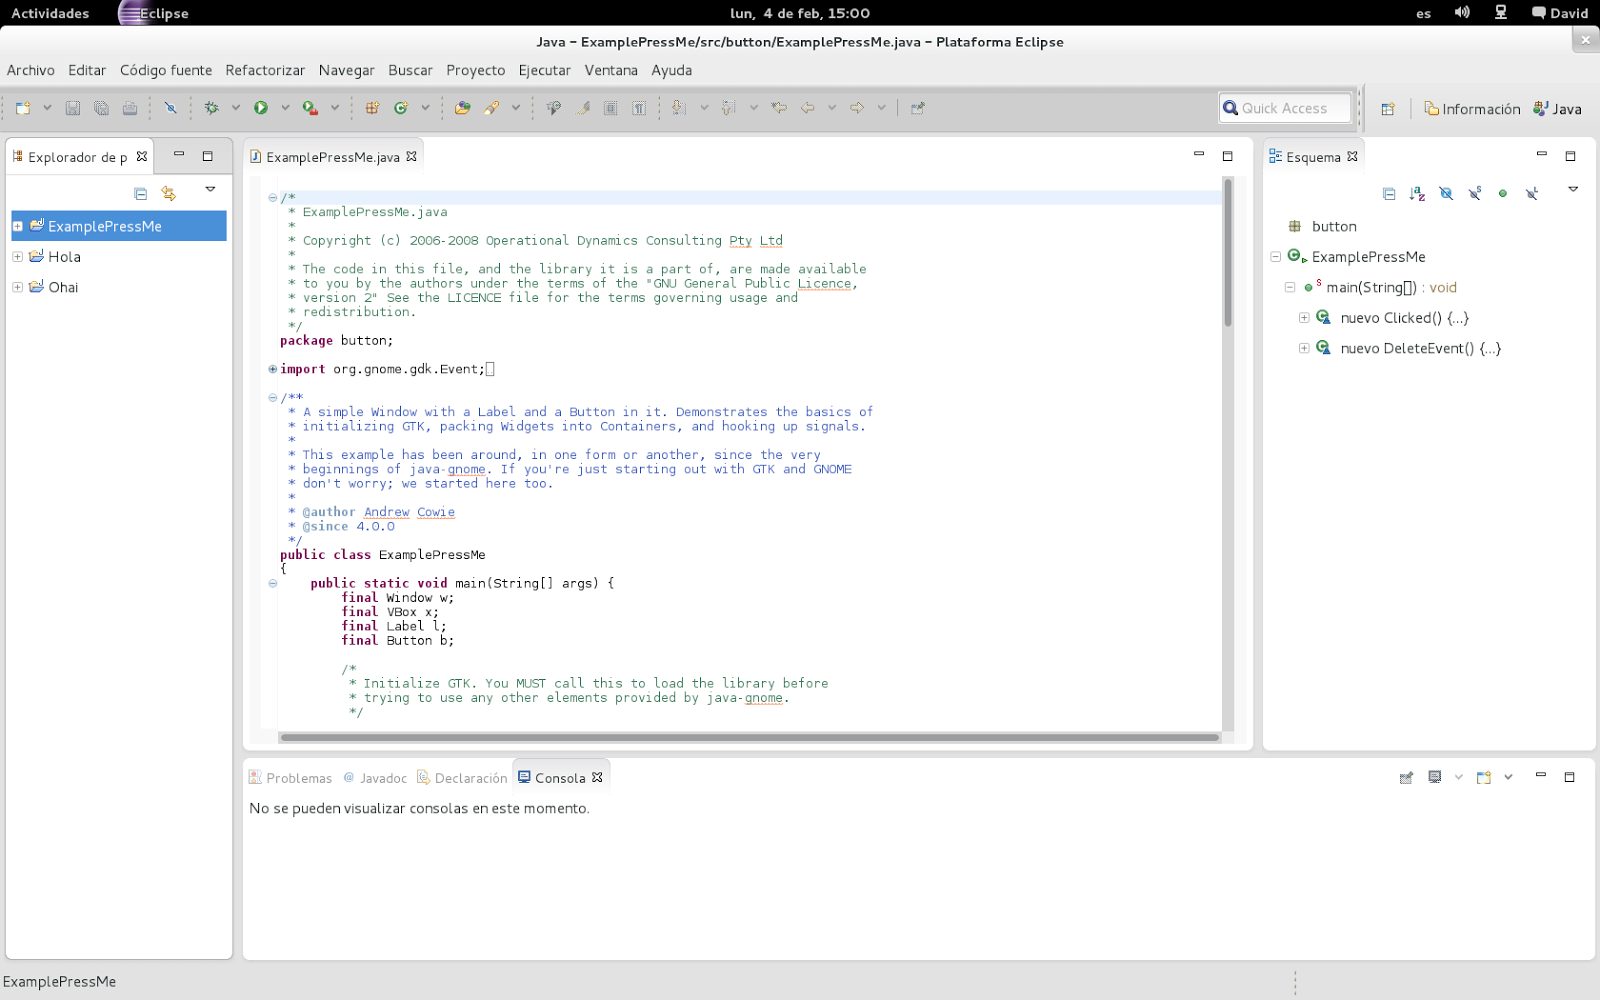Toggle hiding of fields in the outline
The height and width of the screenshot is (1000, 1600).
[x=1446, y=193]
